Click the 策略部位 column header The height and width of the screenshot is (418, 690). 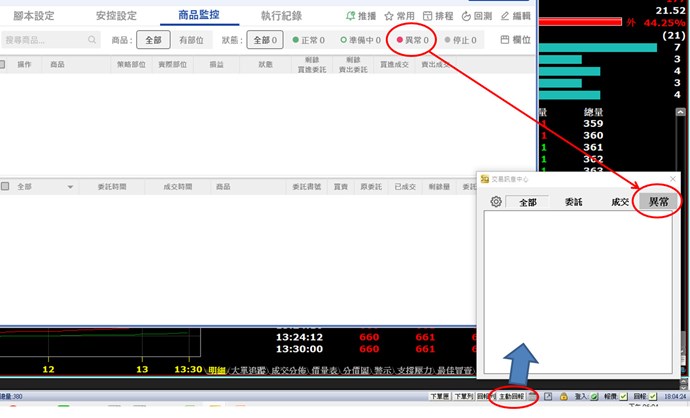tap(131, 65)
